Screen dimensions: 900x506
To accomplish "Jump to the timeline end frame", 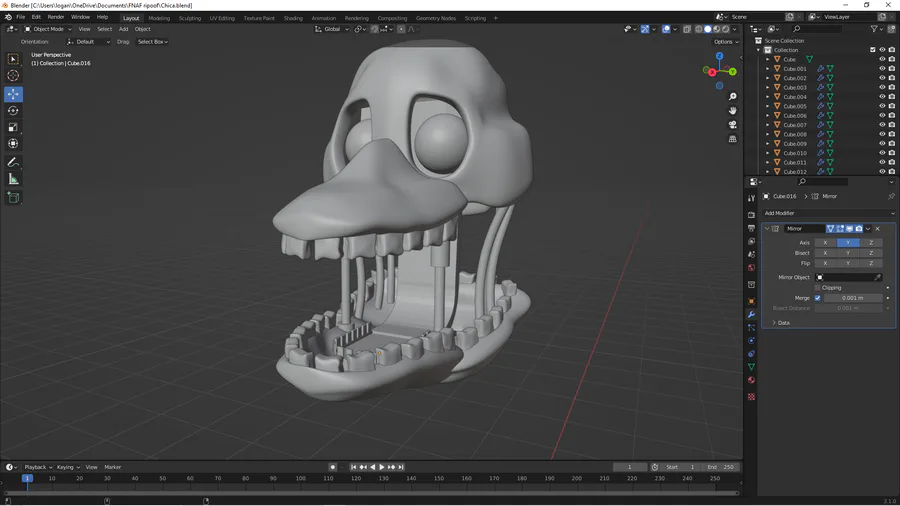I will [401, 468].
